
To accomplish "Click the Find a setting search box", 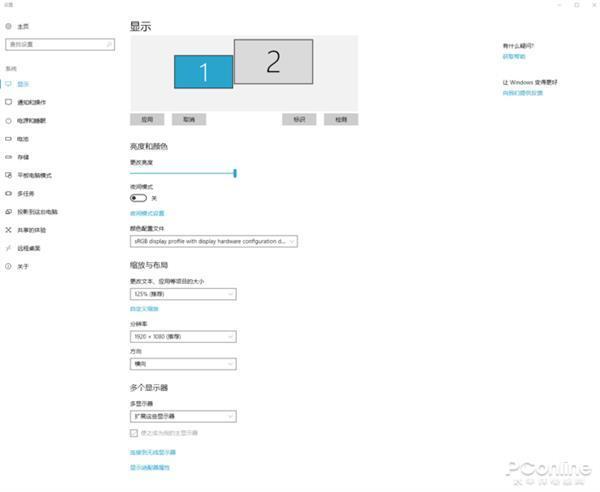I will (60, 45).
